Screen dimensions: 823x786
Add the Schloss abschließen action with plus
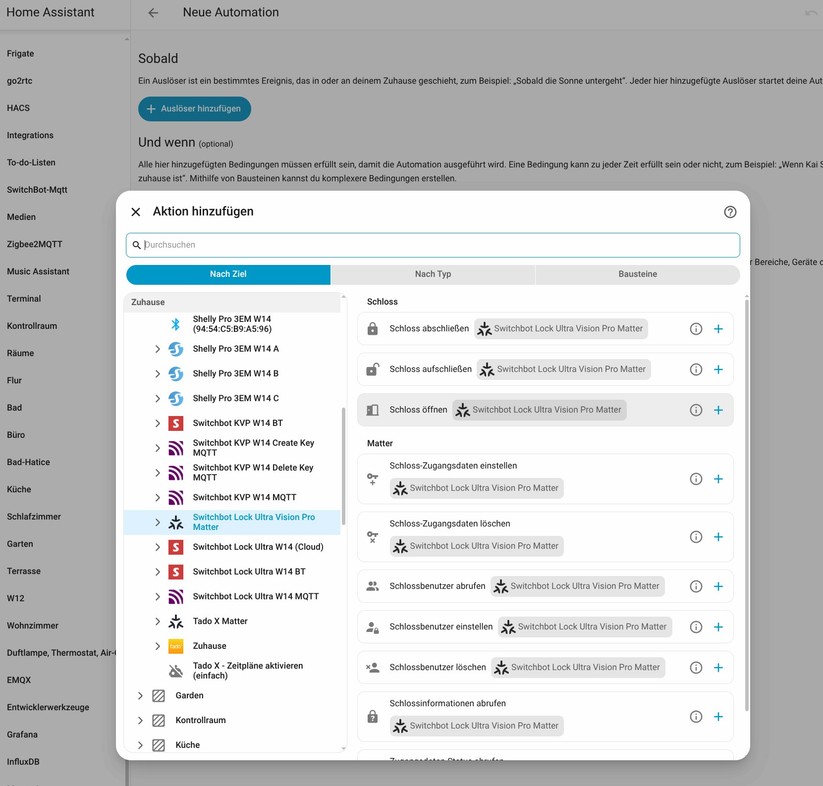[x=718, y=329]
